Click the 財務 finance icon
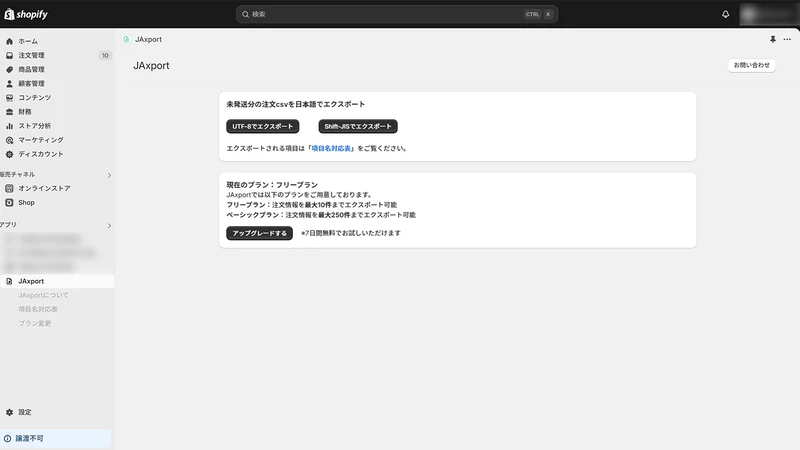 9,112
